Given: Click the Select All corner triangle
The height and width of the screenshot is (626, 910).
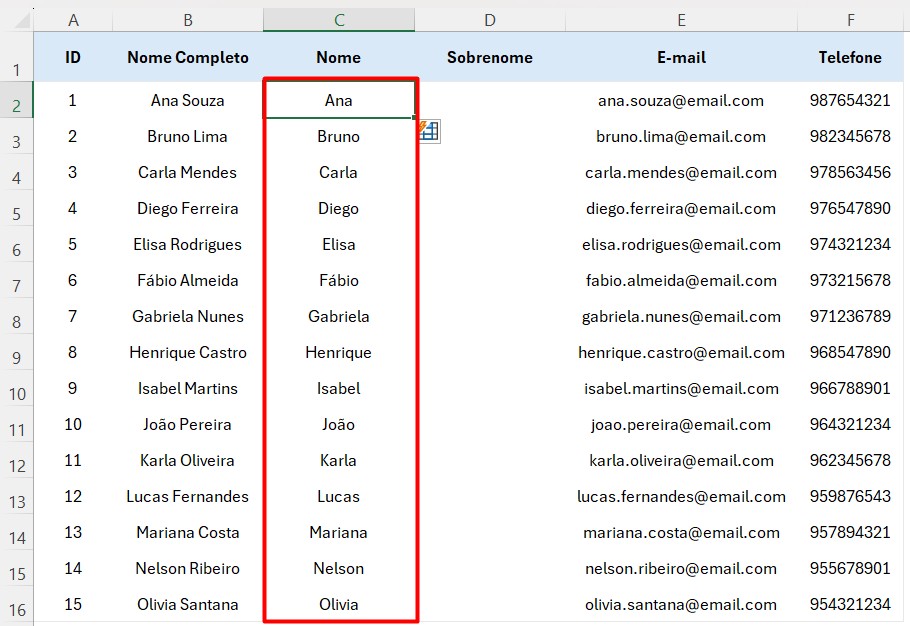Looking at the screenshot, I should pos(22,21).
